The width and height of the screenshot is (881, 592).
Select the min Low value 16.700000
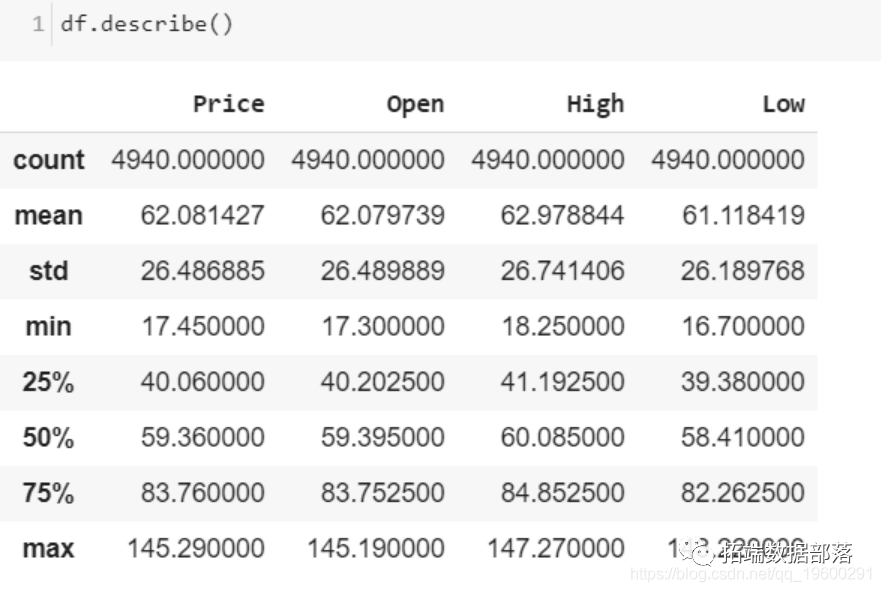coord(743,326)
